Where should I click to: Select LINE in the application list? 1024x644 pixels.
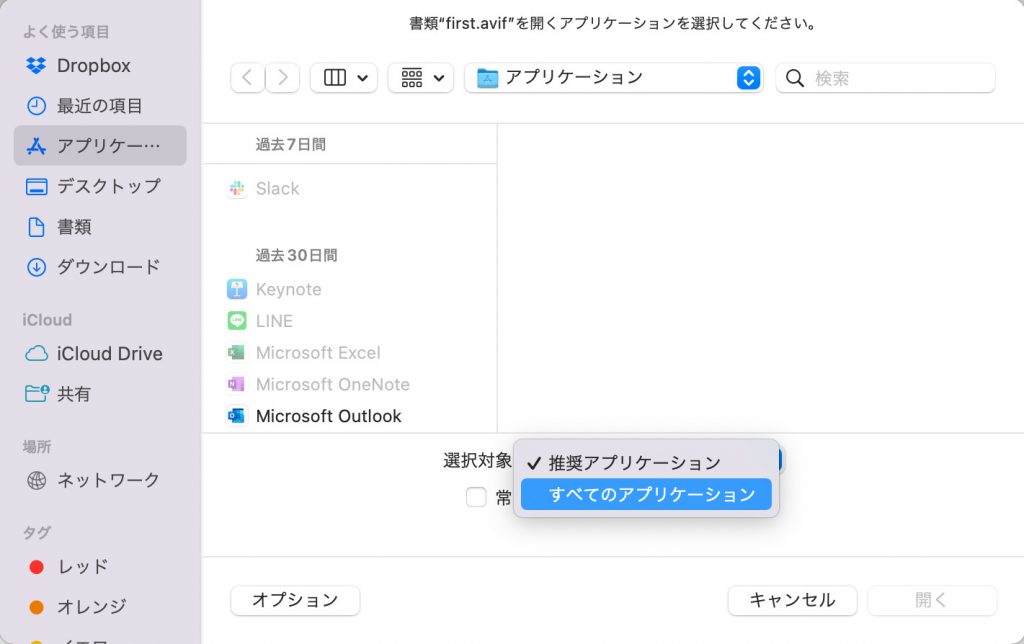coord(349,321)
